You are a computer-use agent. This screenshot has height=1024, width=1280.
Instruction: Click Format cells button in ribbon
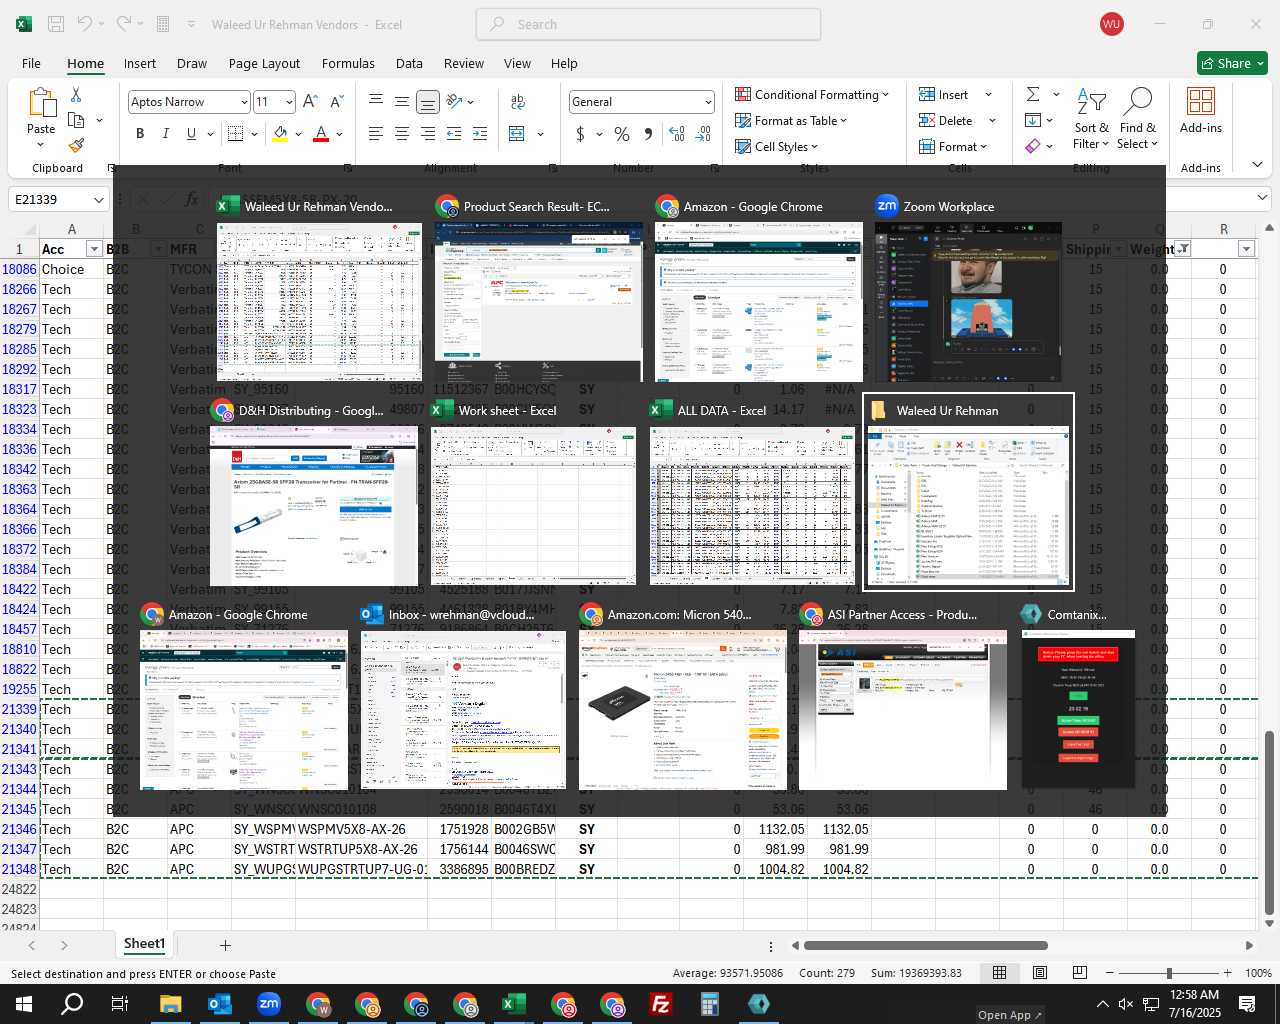coord(954,146)
